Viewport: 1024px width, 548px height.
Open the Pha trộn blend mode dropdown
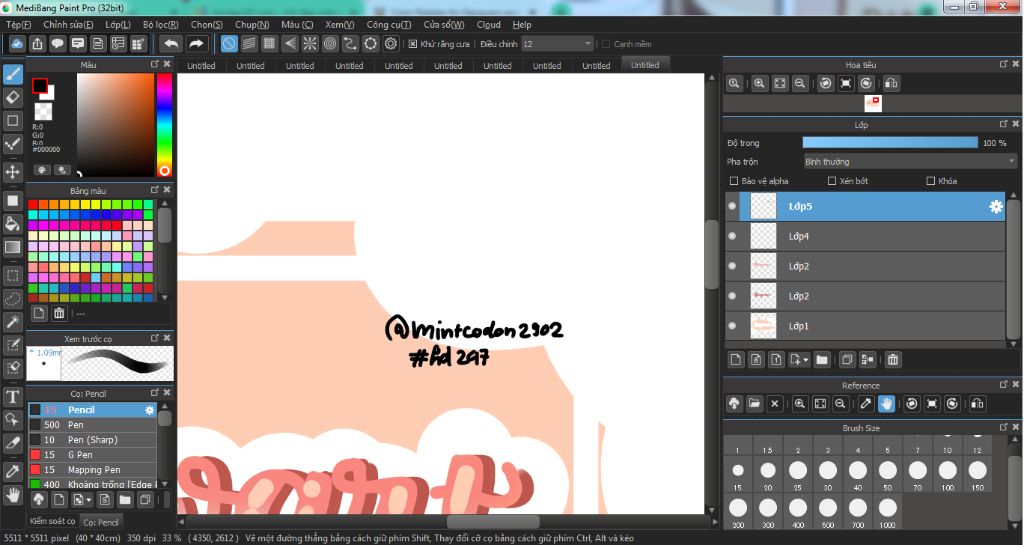(910, 161)
